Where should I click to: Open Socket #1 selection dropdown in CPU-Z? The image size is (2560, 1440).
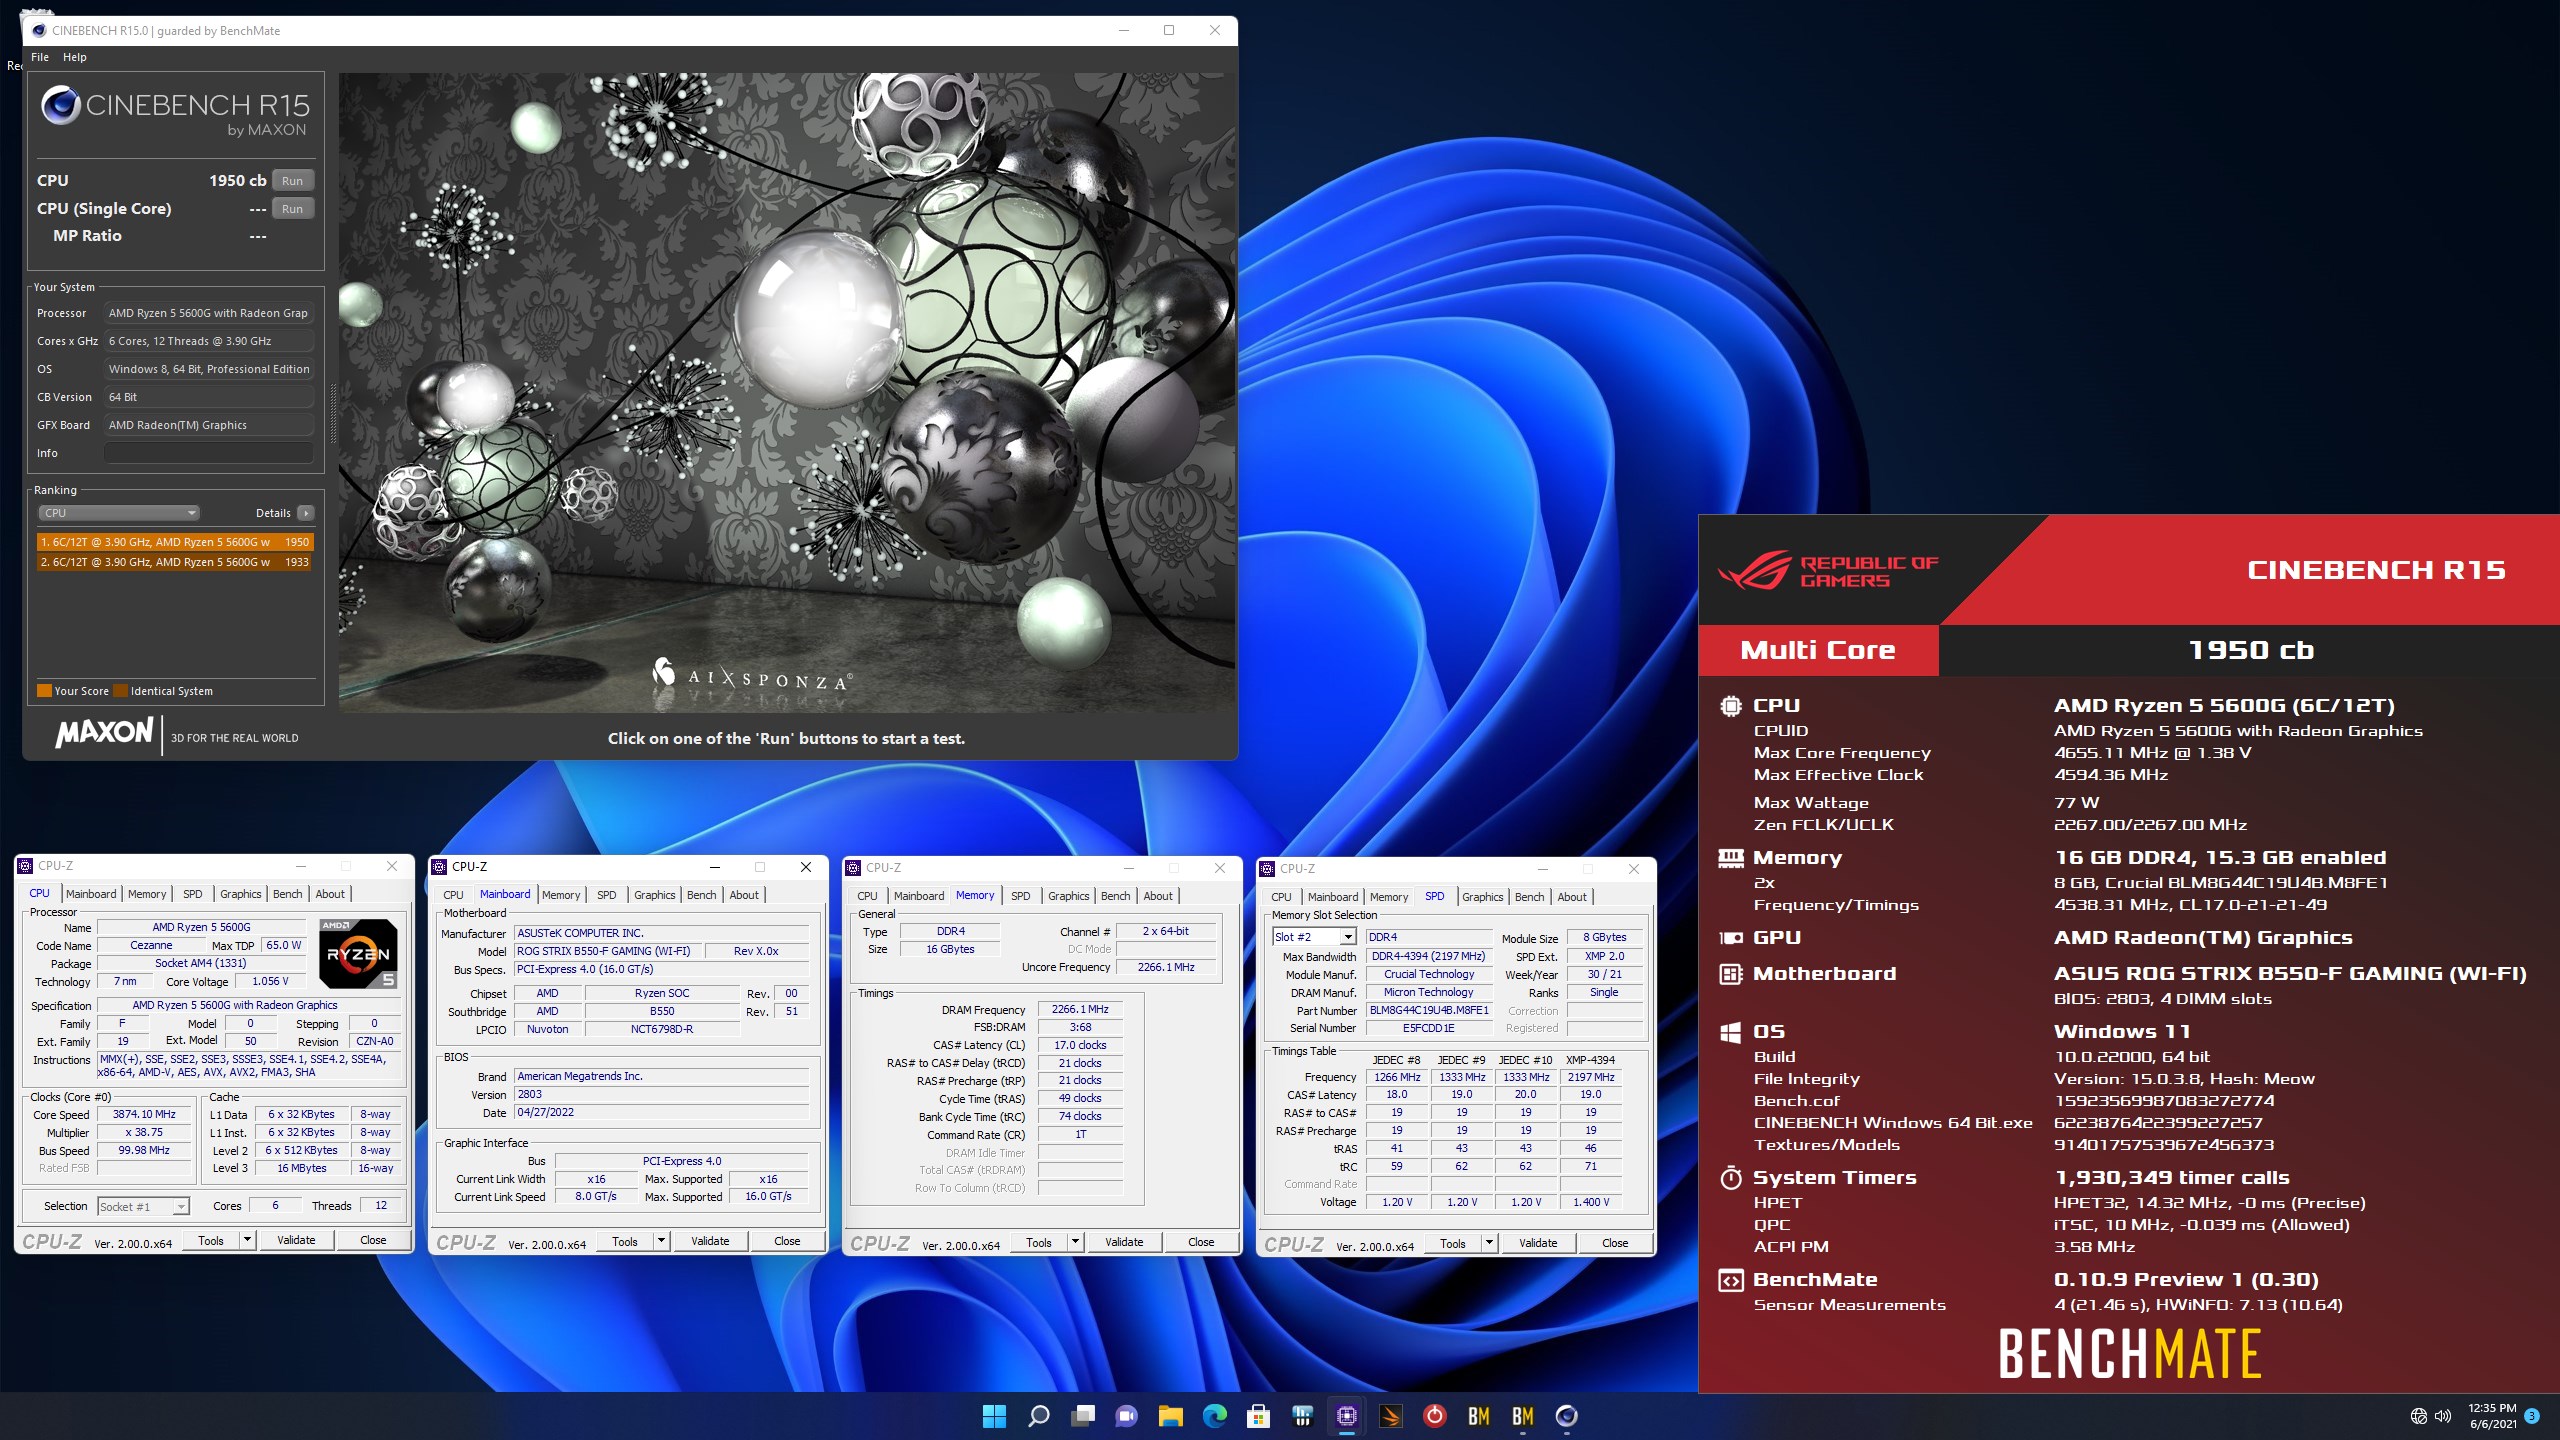click(x=143, y=1207)
